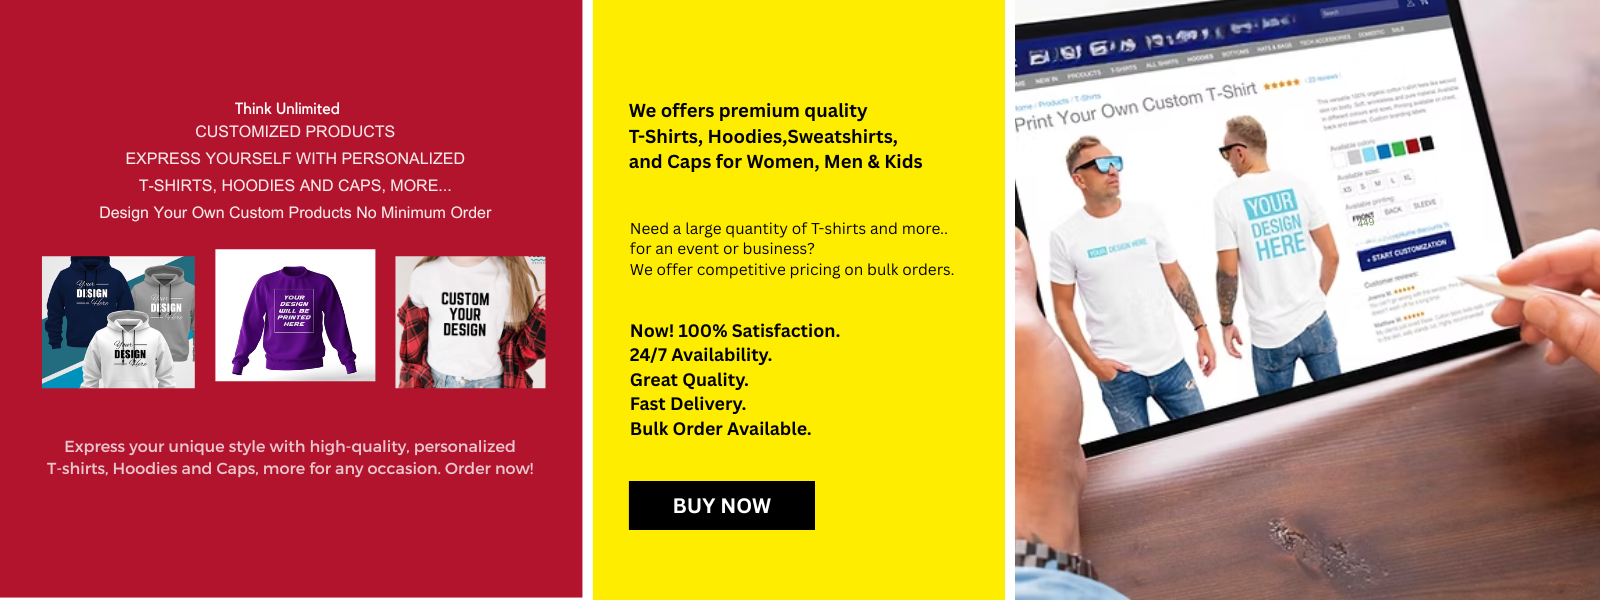Open the Custom Your Design t-shirt image
This screenshot has width=1600, height=600.
click(x=470, y=322)
